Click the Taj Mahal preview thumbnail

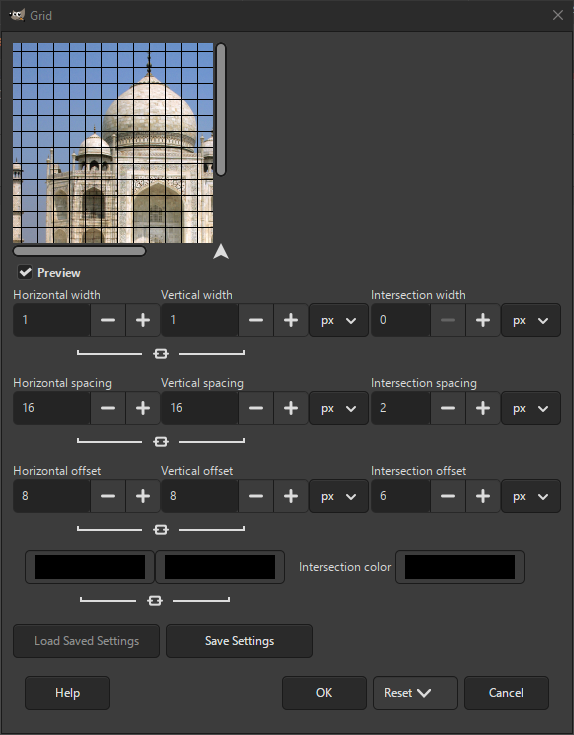[x=113, y=143]
